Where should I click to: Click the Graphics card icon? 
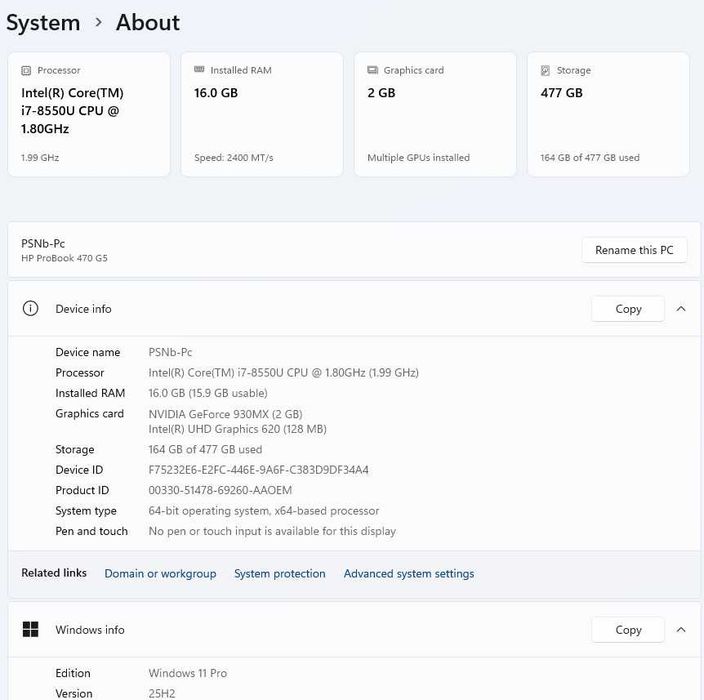(372, 70)
